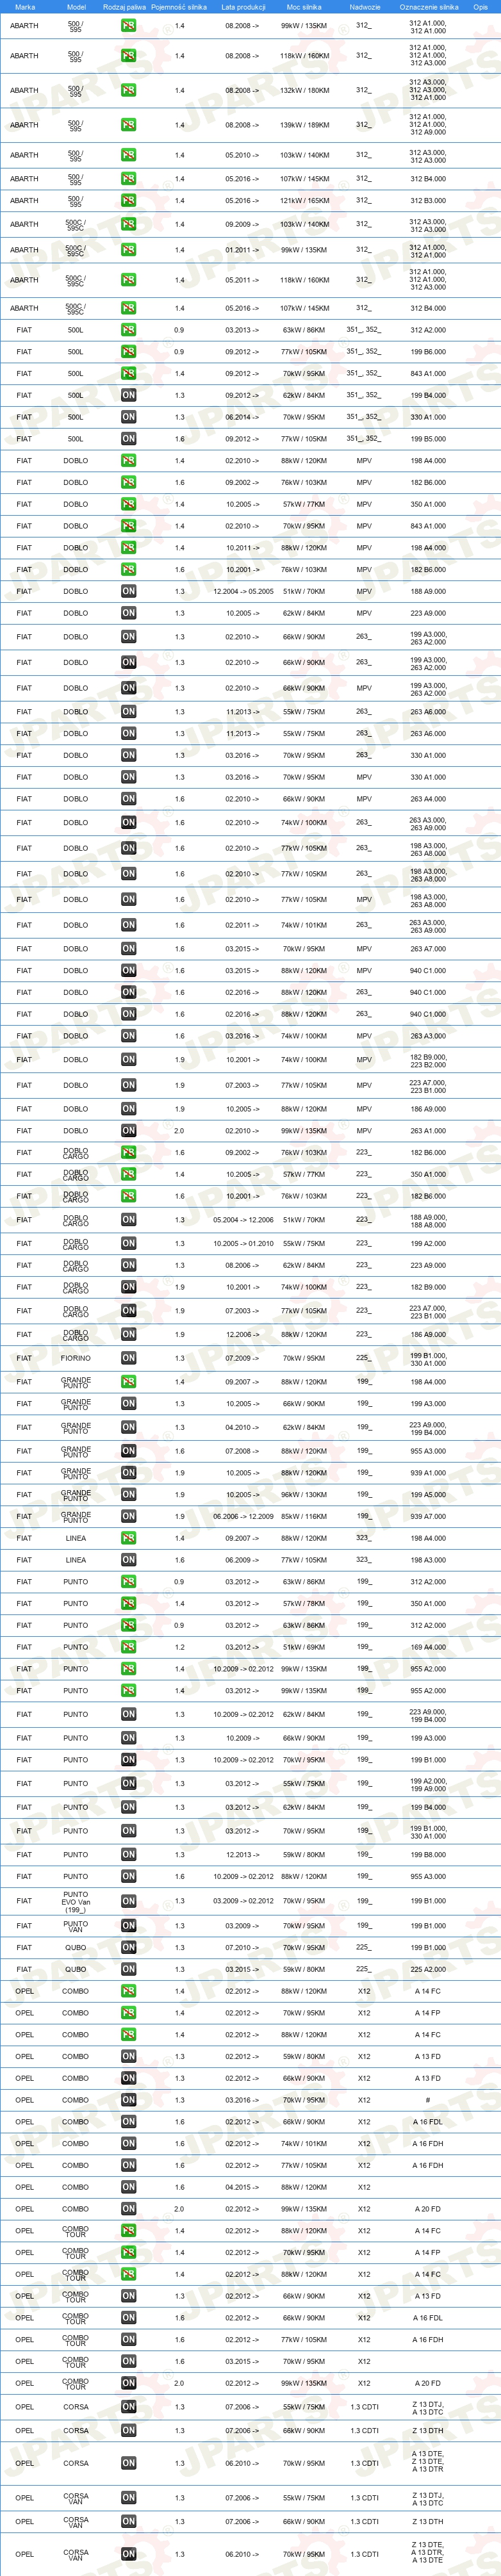Viewport: 501px width, 2576px height.
Task: Click diesel ON icon for Fiat 500L 1.6
Action: (128, 439)
